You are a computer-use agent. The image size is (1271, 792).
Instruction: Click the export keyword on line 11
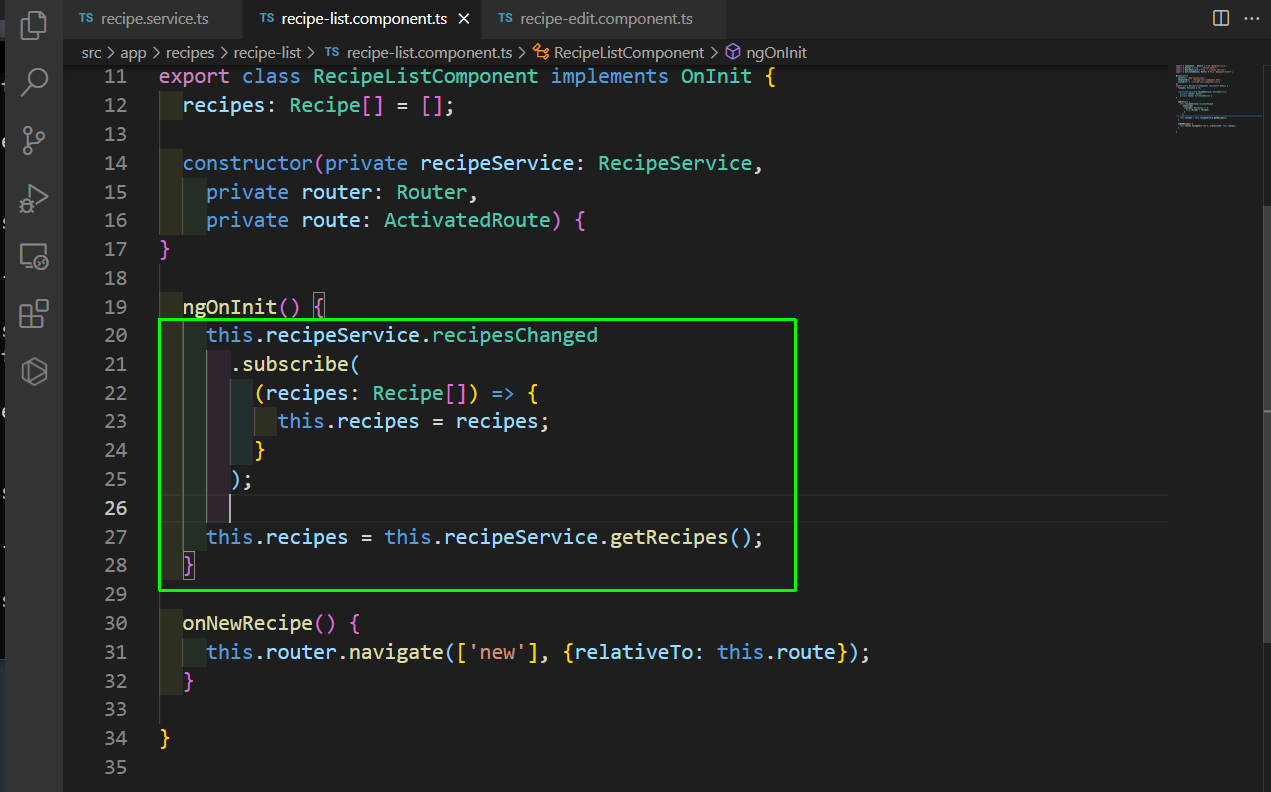click(194, 76)
